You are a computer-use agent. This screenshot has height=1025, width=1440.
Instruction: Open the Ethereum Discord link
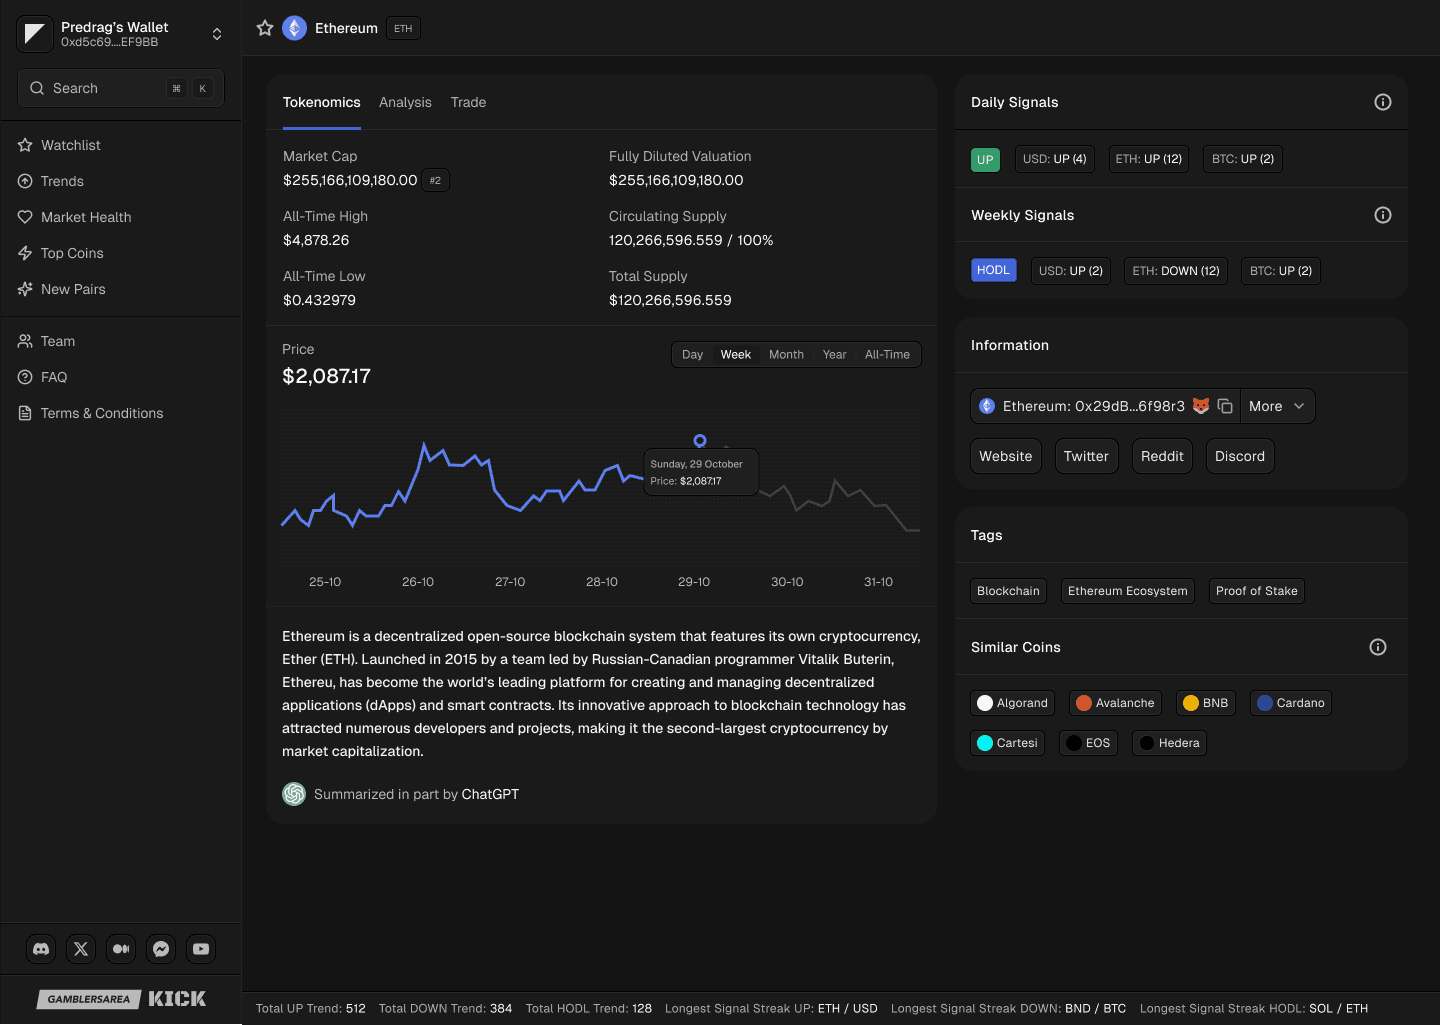coord(1240,456)
